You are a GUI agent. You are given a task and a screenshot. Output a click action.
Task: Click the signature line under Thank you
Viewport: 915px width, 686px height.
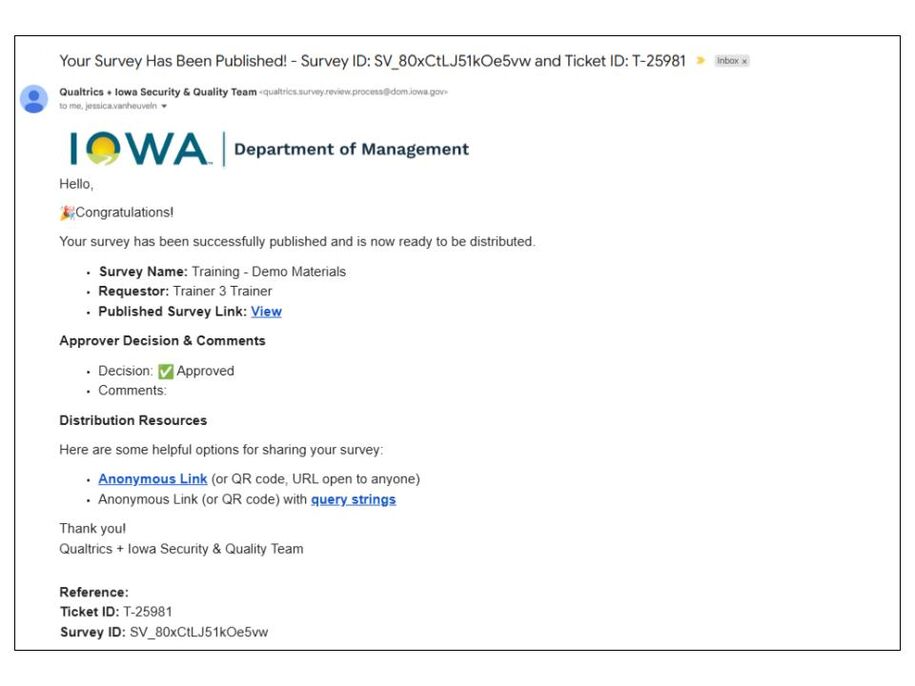pyautogui.click(x=181, y=549)
